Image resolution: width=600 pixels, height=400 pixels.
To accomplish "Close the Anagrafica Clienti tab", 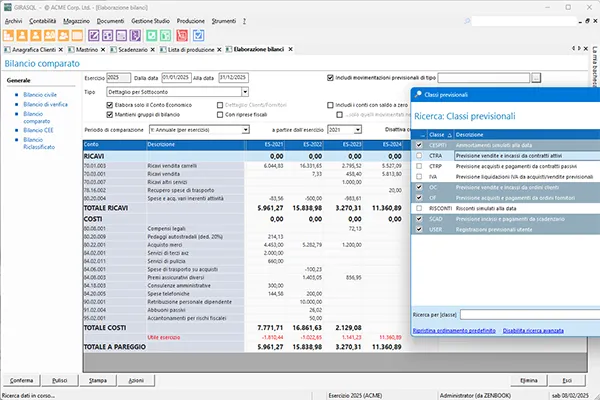I will (x=60, y=50).
